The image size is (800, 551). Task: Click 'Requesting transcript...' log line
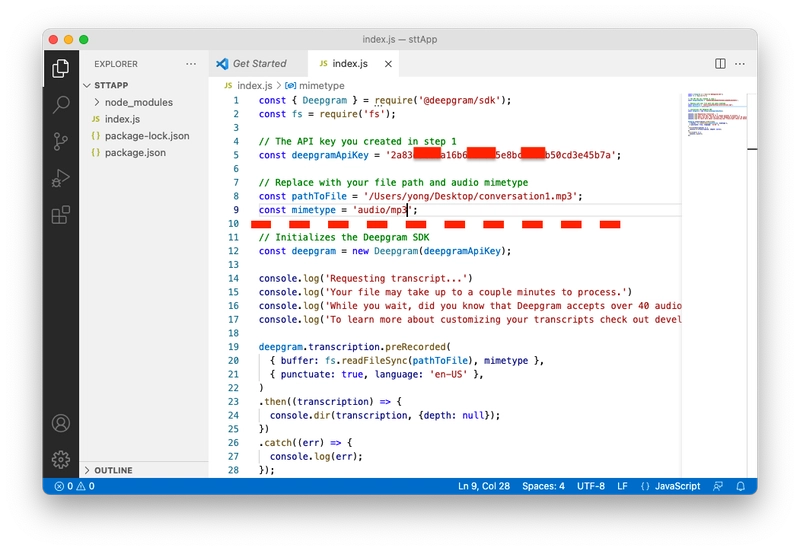tap(365, 278)
